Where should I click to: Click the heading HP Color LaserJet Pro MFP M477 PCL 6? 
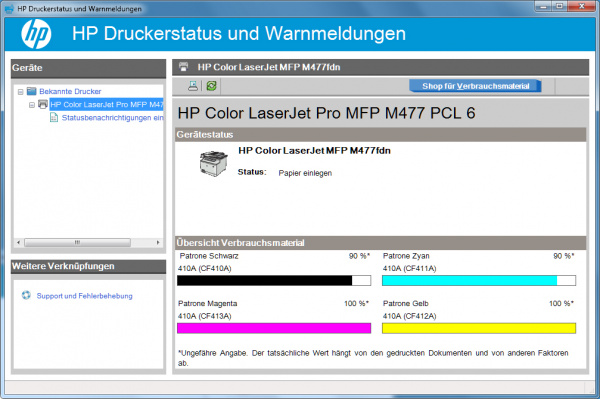pos(326,113)
